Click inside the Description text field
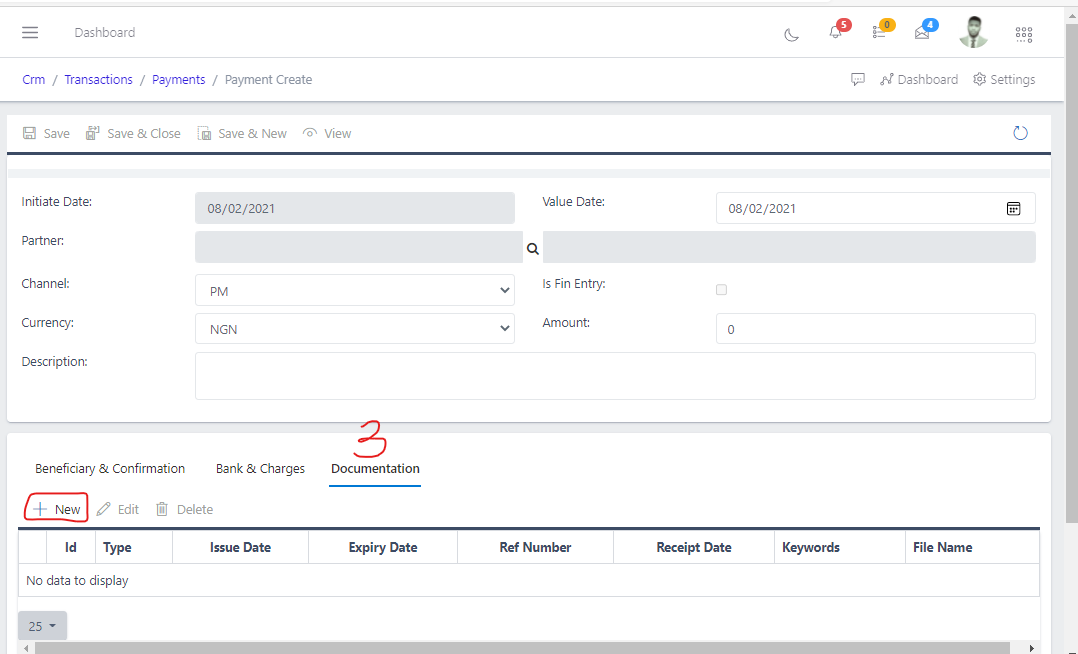The image size is (1078, 654). tap(615, 375)
